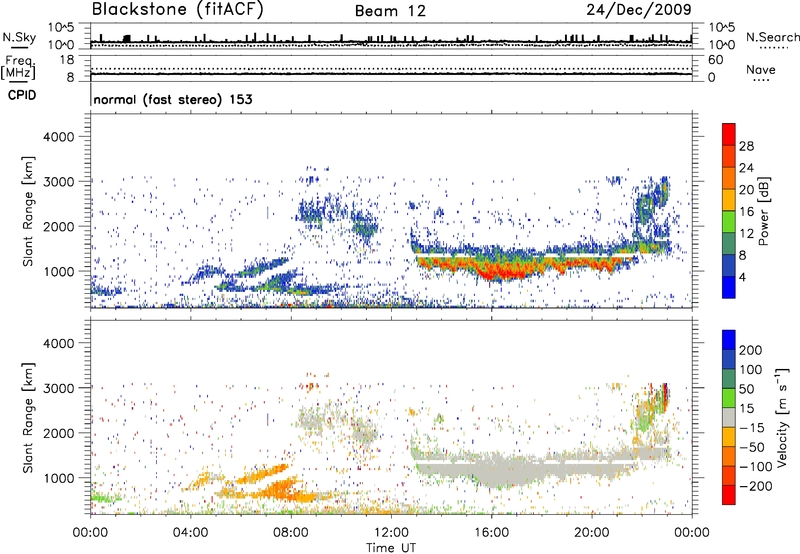Click the '24' label on Power colorbar

pos(746,168)
